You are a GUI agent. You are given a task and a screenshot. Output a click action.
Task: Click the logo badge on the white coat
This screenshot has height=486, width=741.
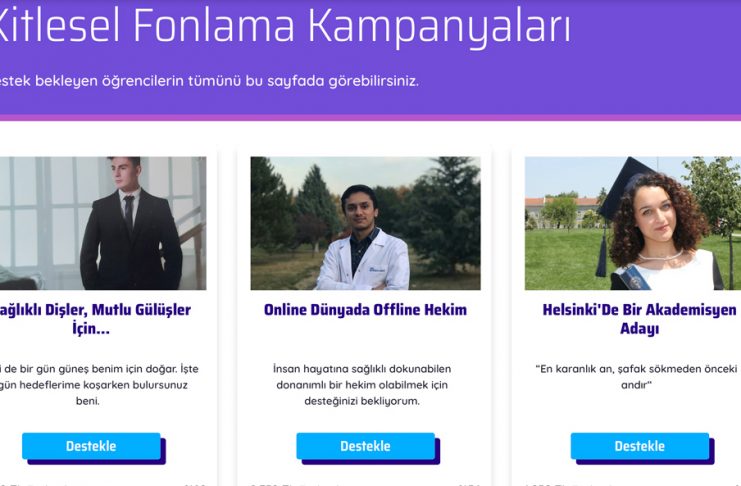[x=378, y=269]
